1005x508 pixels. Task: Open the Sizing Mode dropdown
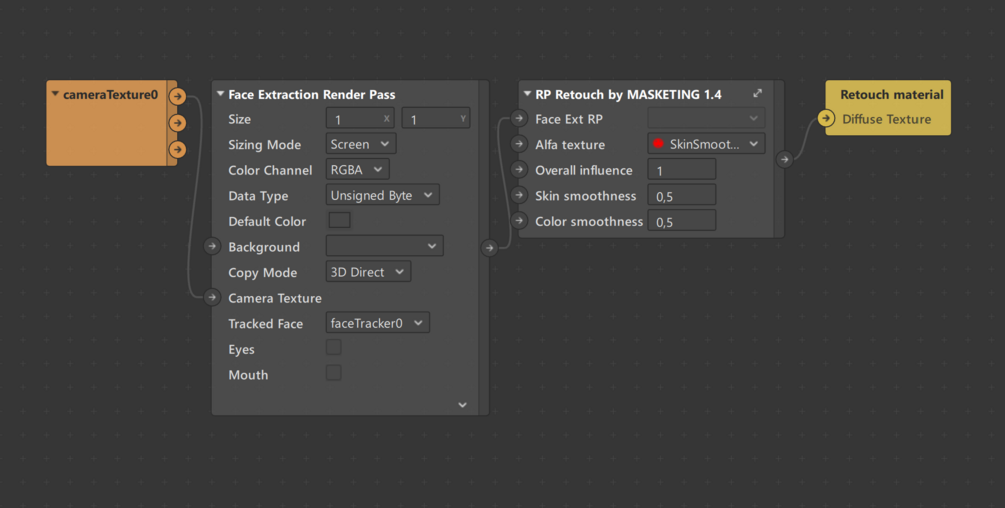click(x=362, y=144)
